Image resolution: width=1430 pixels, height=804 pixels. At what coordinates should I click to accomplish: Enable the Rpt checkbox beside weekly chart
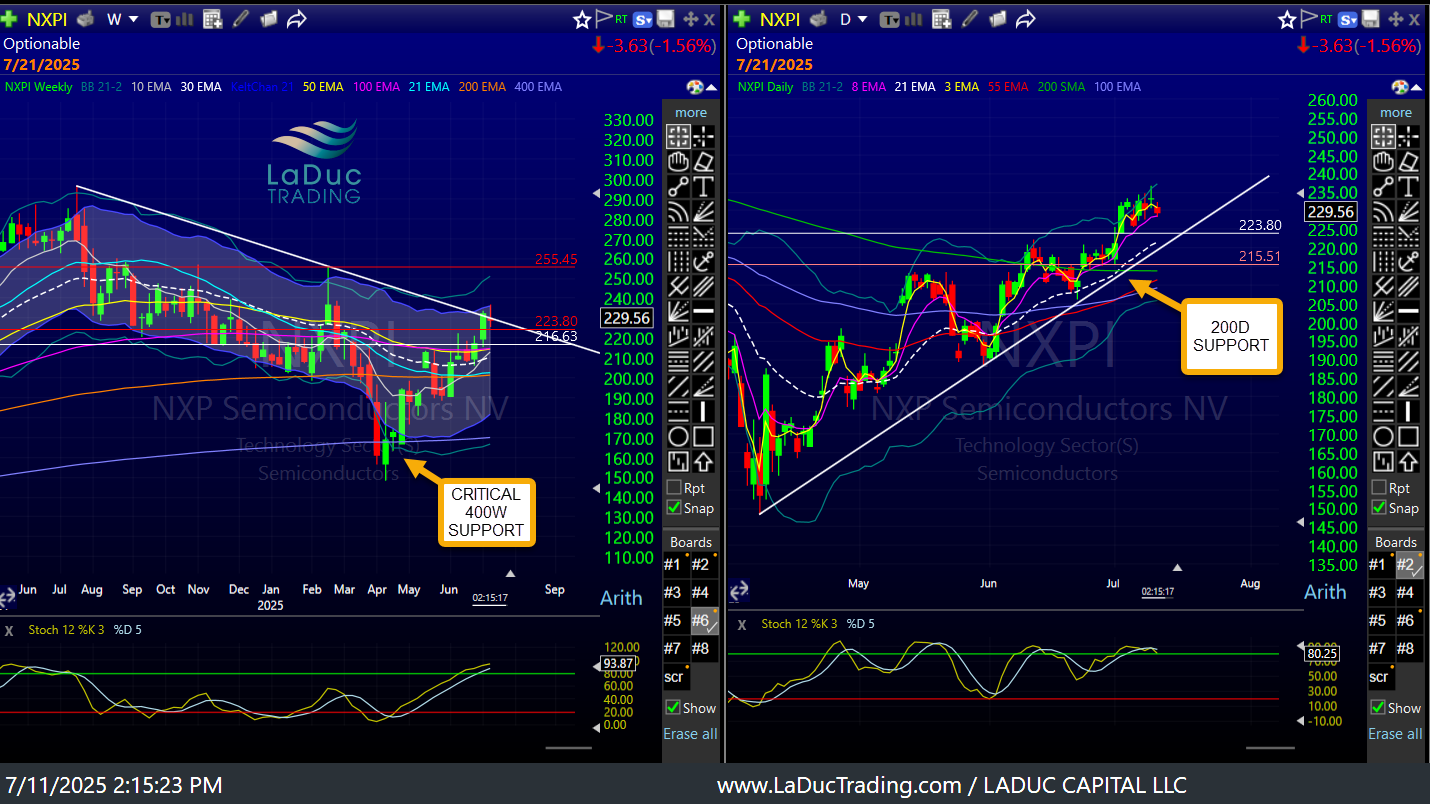click(x=675, y=488)
